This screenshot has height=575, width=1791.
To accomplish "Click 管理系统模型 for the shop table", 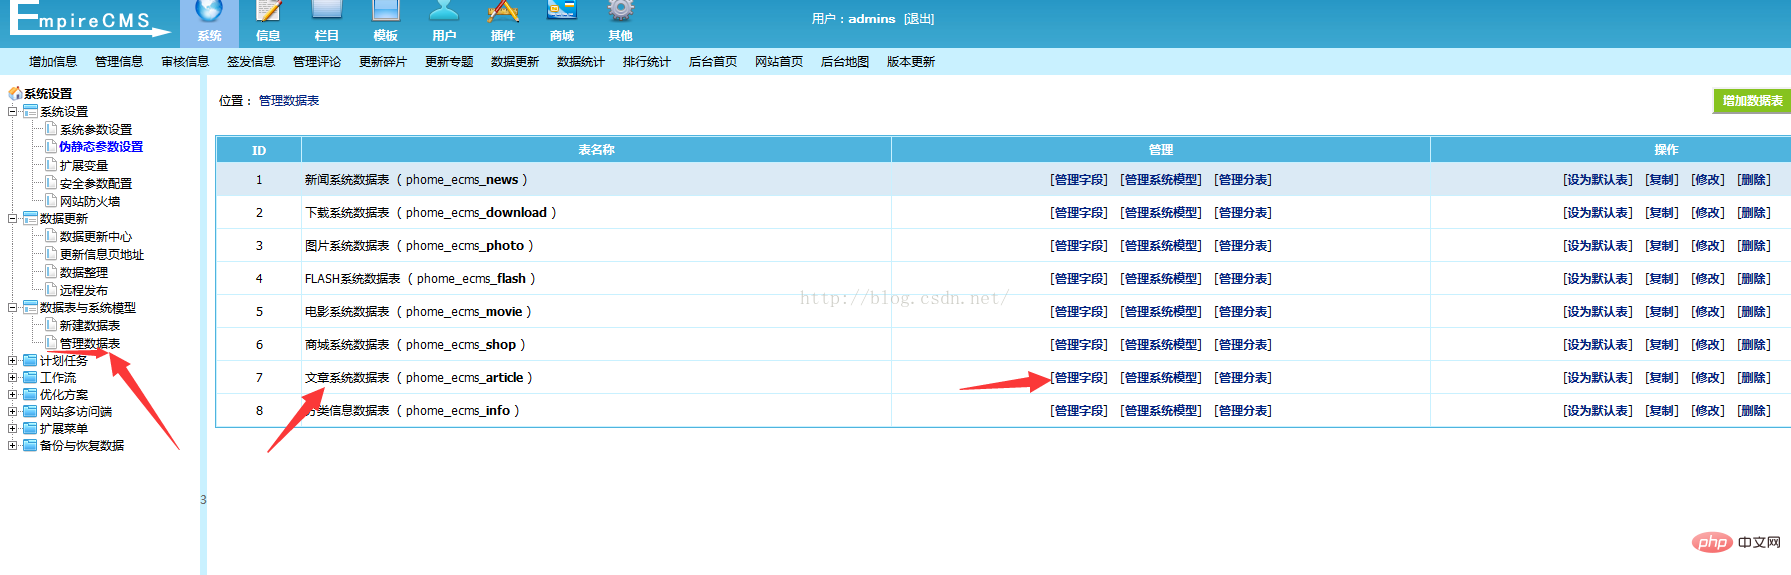I will point(1161,344).
